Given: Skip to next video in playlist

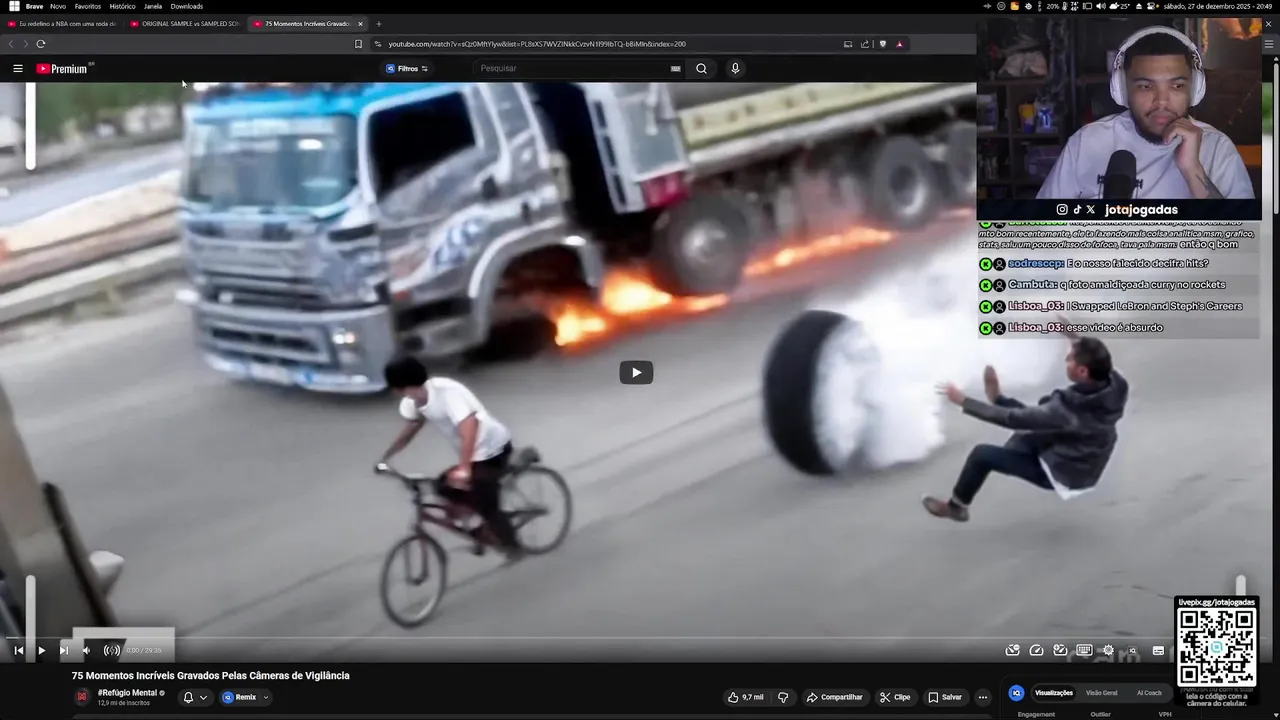Looking at the screenshot, I should click(63, 650).
